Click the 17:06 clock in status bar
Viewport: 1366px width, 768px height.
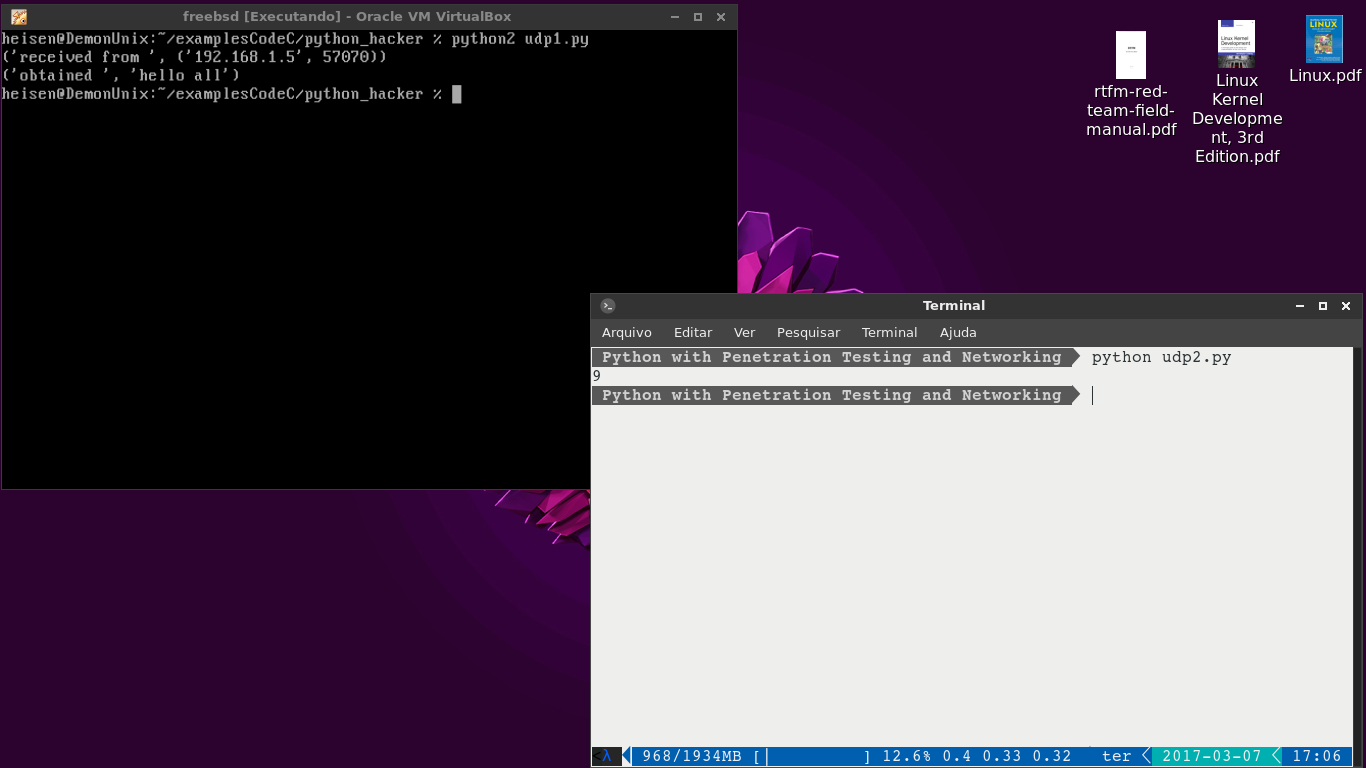pyautogui.click(x=1317, y=756)
